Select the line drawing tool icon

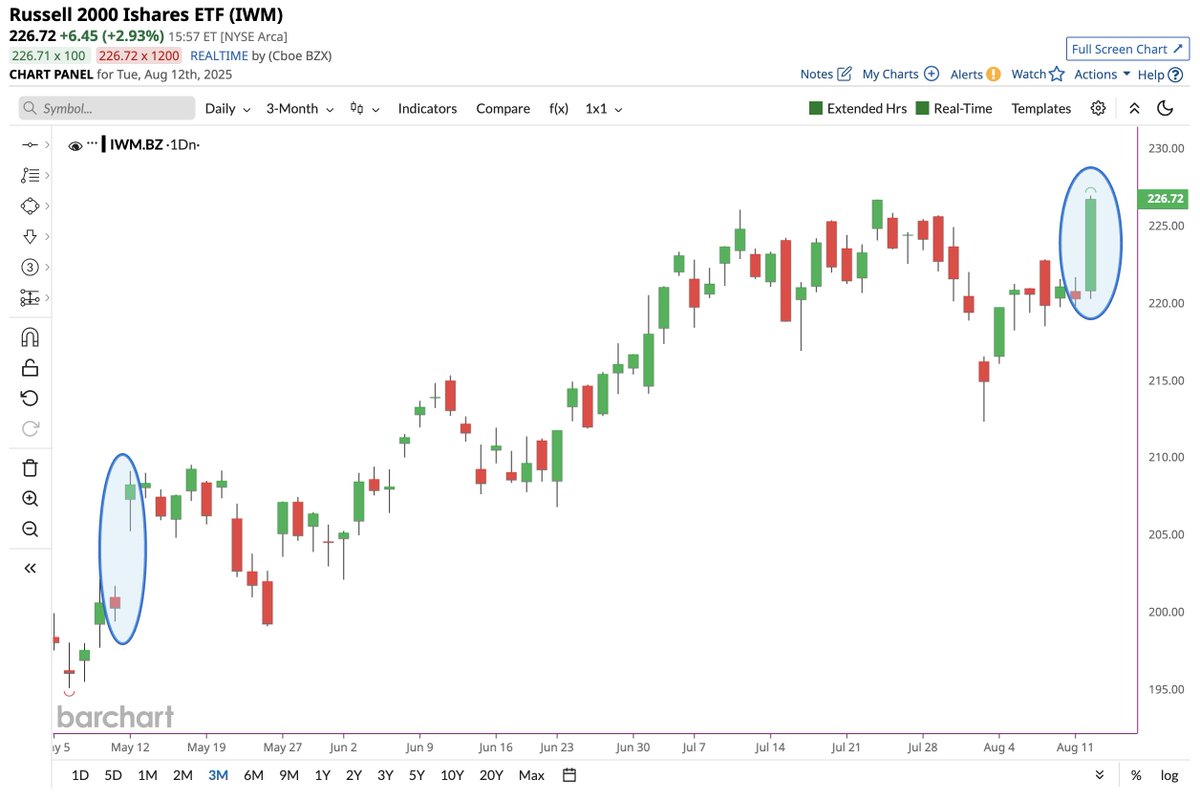(29, 146)
